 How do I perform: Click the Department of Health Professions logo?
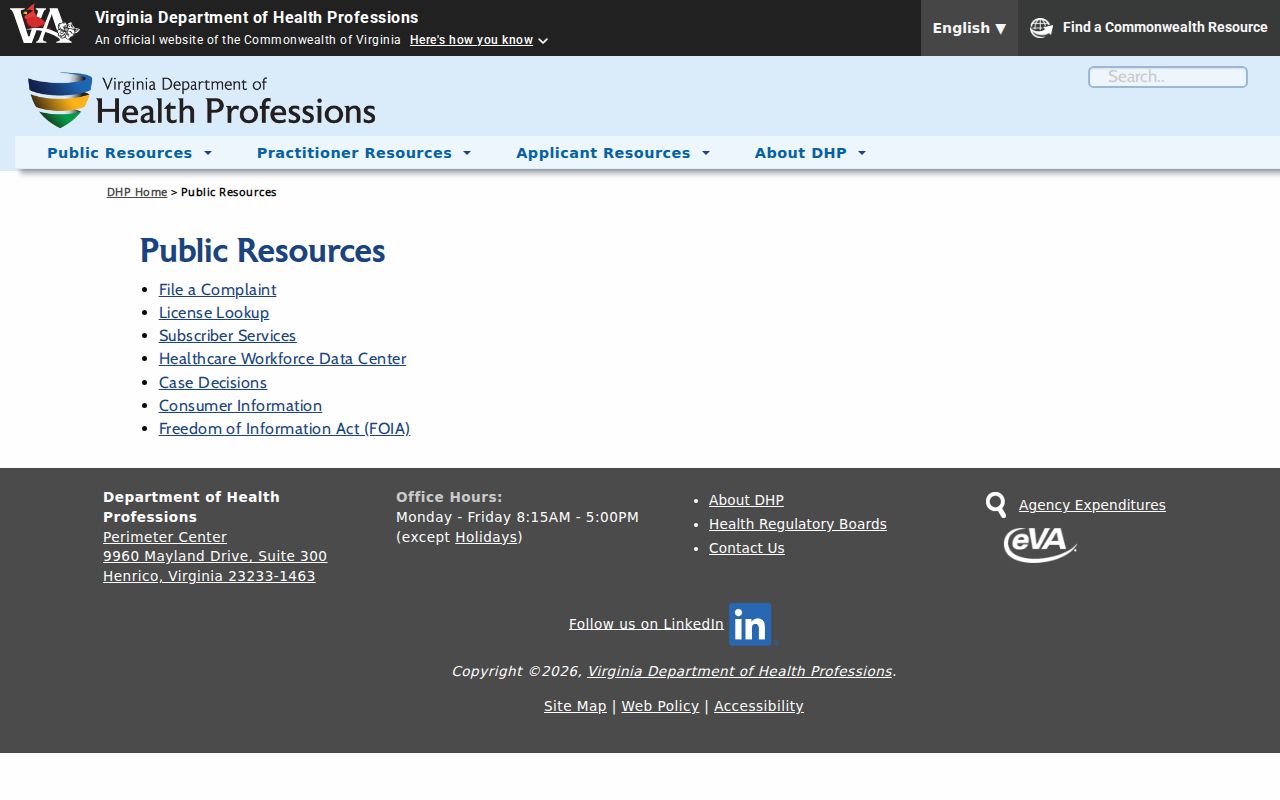coord(202,100)
